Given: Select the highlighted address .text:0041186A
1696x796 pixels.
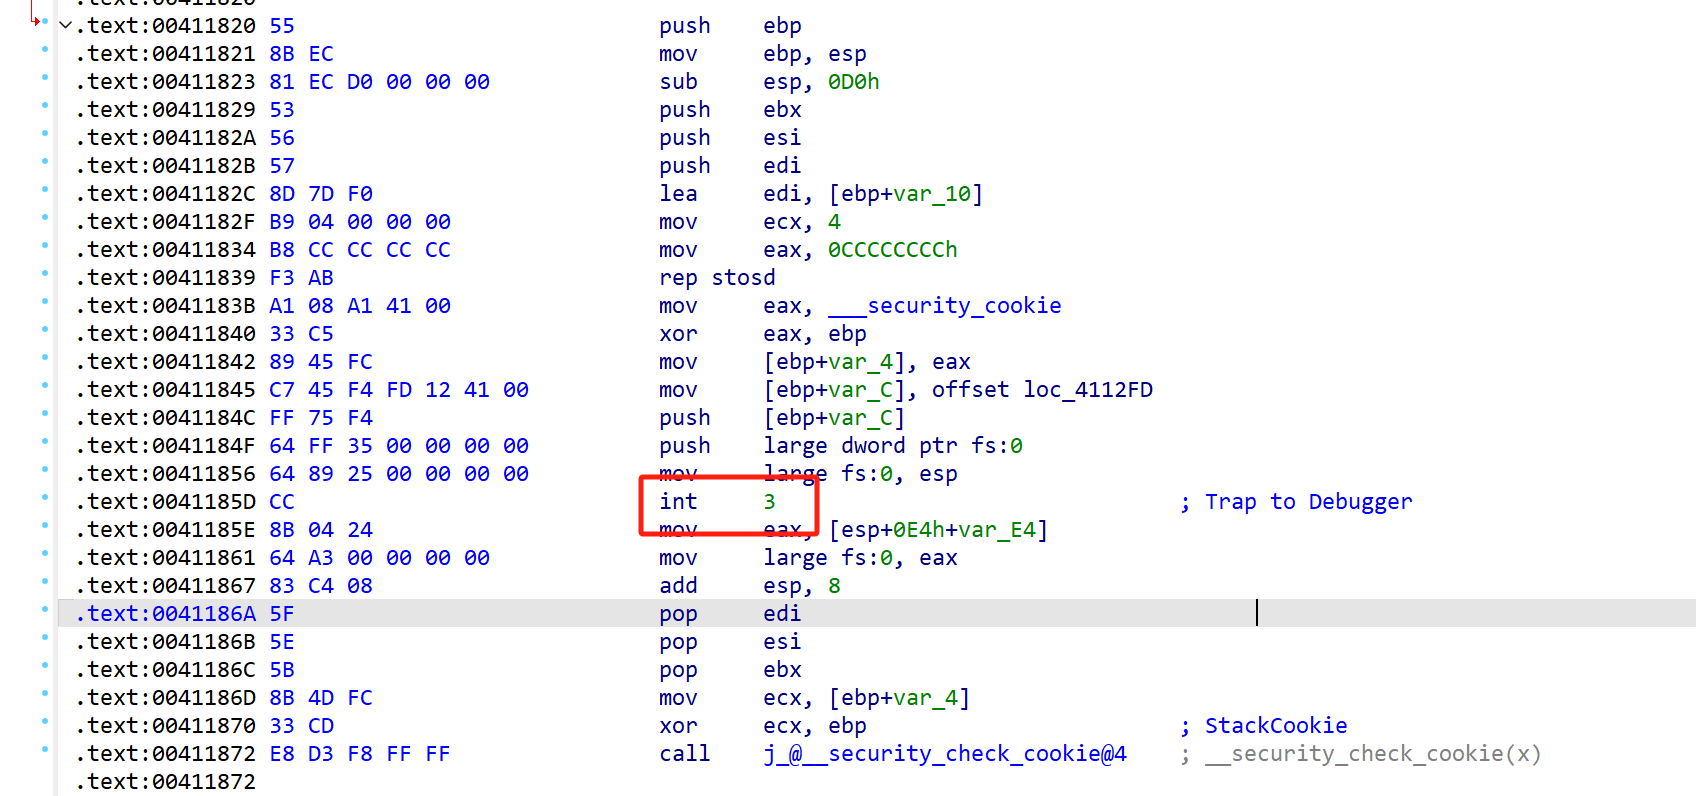Looking at the screenshot, I should click(x=165, y=614).
